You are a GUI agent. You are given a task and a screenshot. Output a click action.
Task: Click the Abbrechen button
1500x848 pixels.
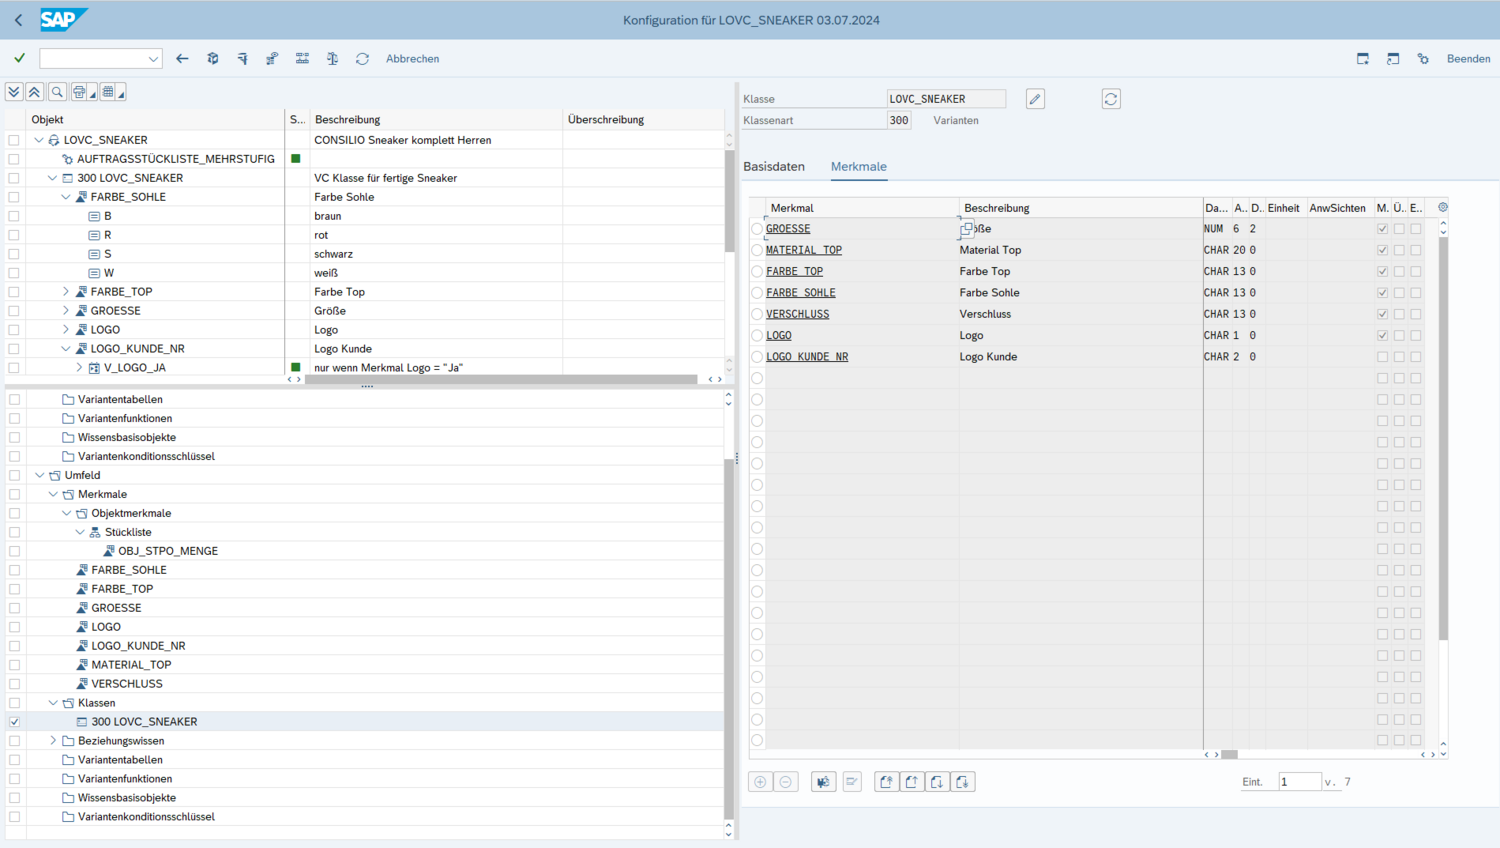tap(412, 59)
